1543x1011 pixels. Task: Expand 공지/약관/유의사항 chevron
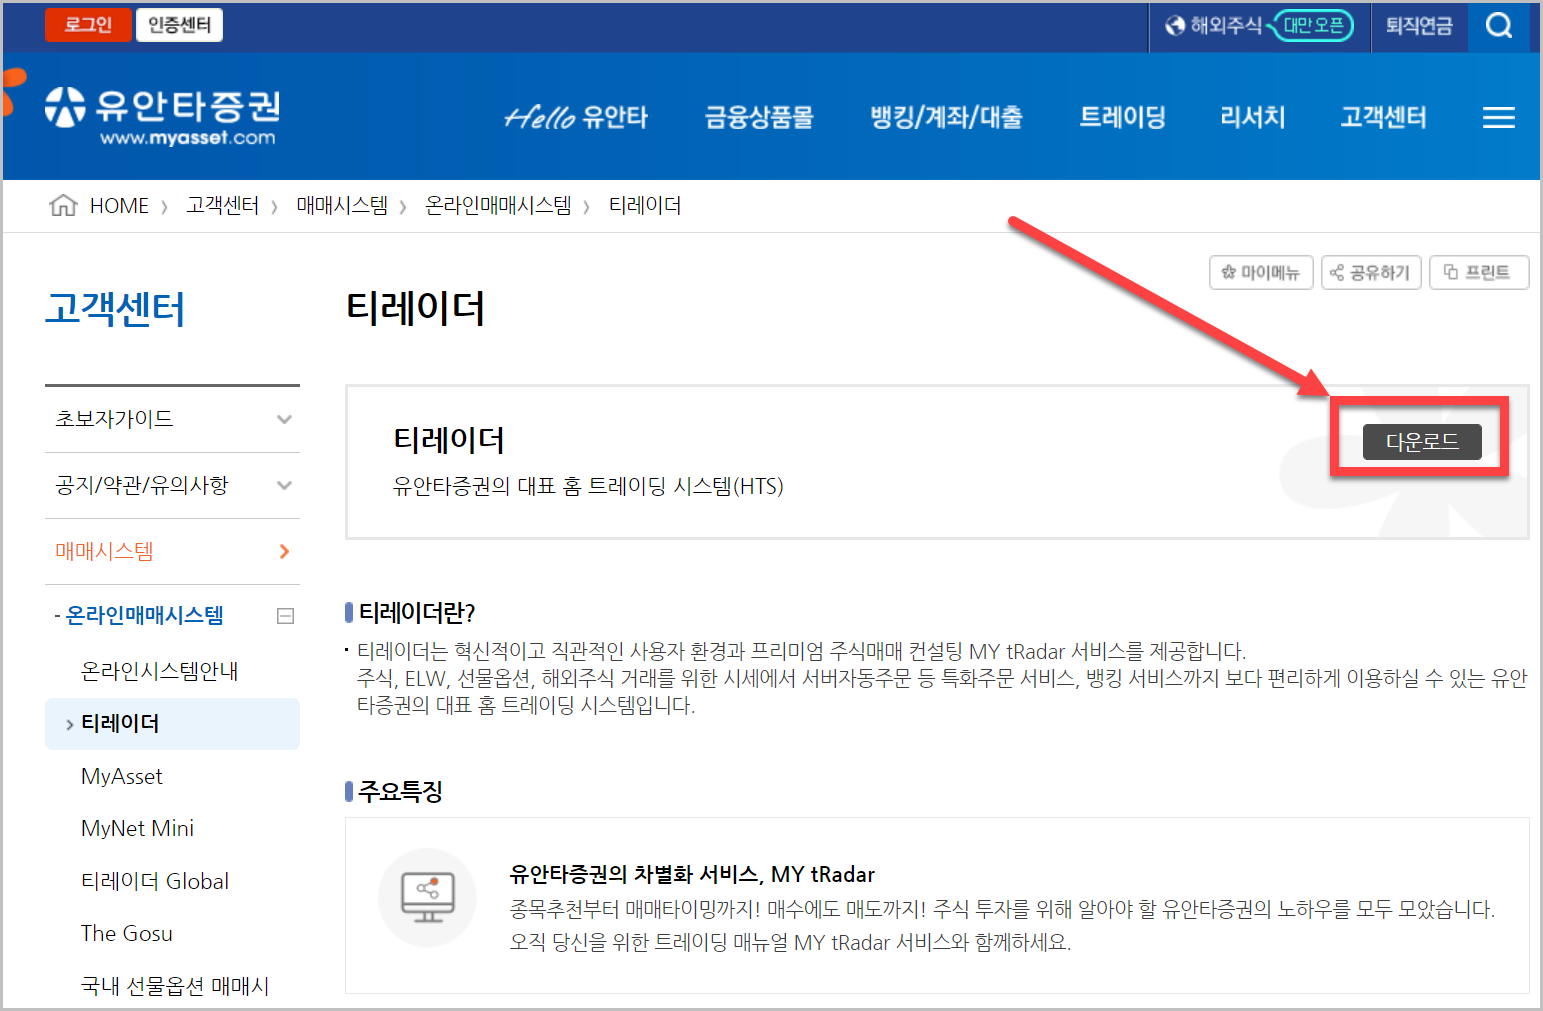point(285,485)
